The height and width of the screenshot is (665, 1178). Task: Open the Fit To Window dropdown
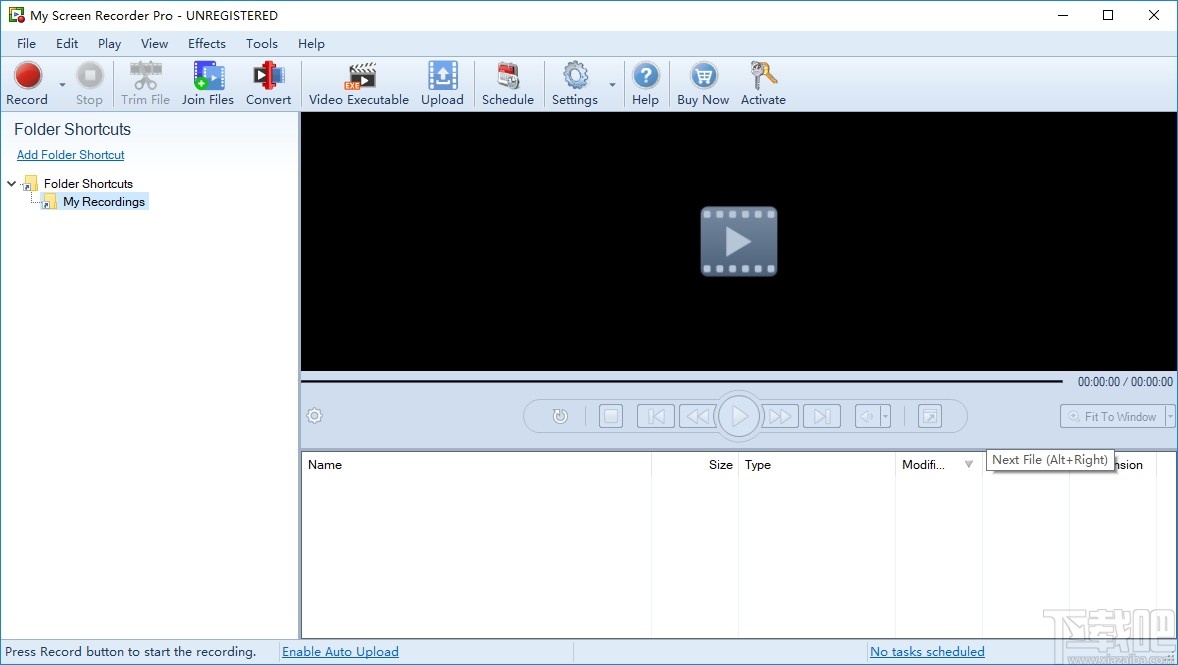coord(1168,416)
